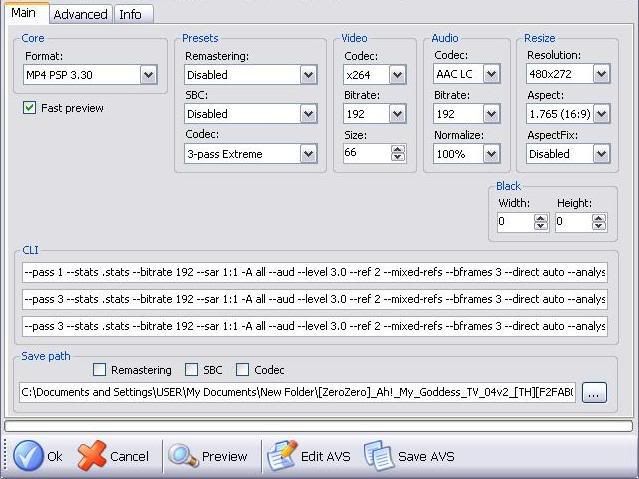The image size is (639, 479).
Task: Open the AspectFix Disabled dropdown
Action: click(568, 154)
